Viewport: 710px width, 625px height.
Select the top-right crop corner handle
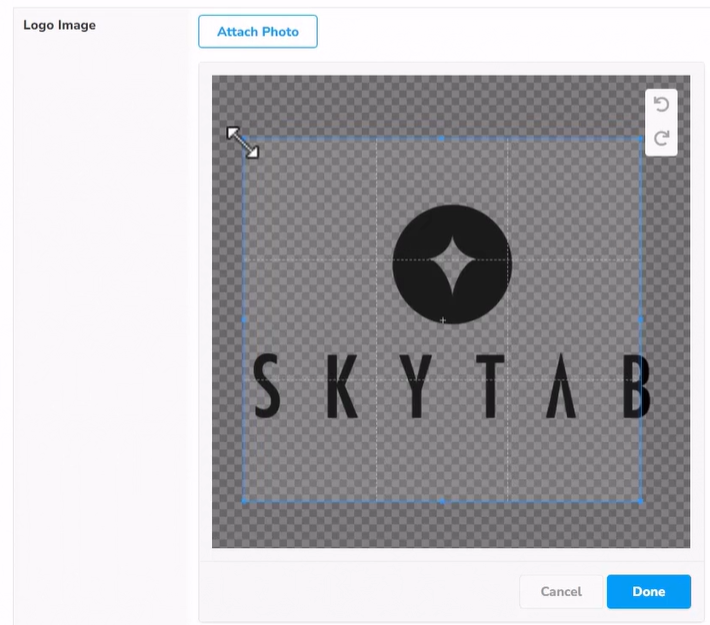(x=640, y=139)
